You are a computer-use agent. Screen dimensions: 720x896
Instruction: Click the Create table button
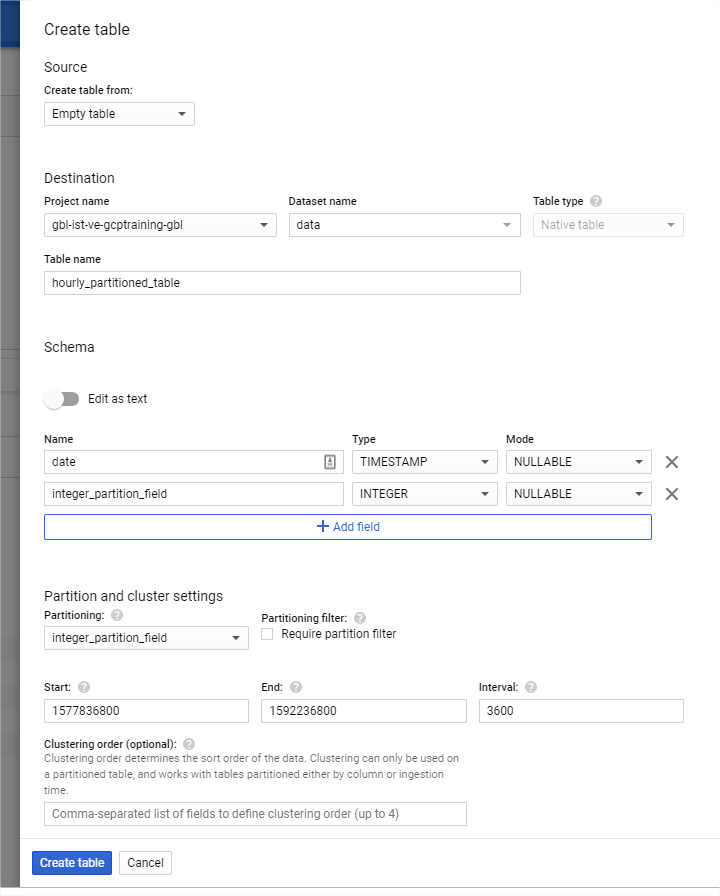click(71, 863)
